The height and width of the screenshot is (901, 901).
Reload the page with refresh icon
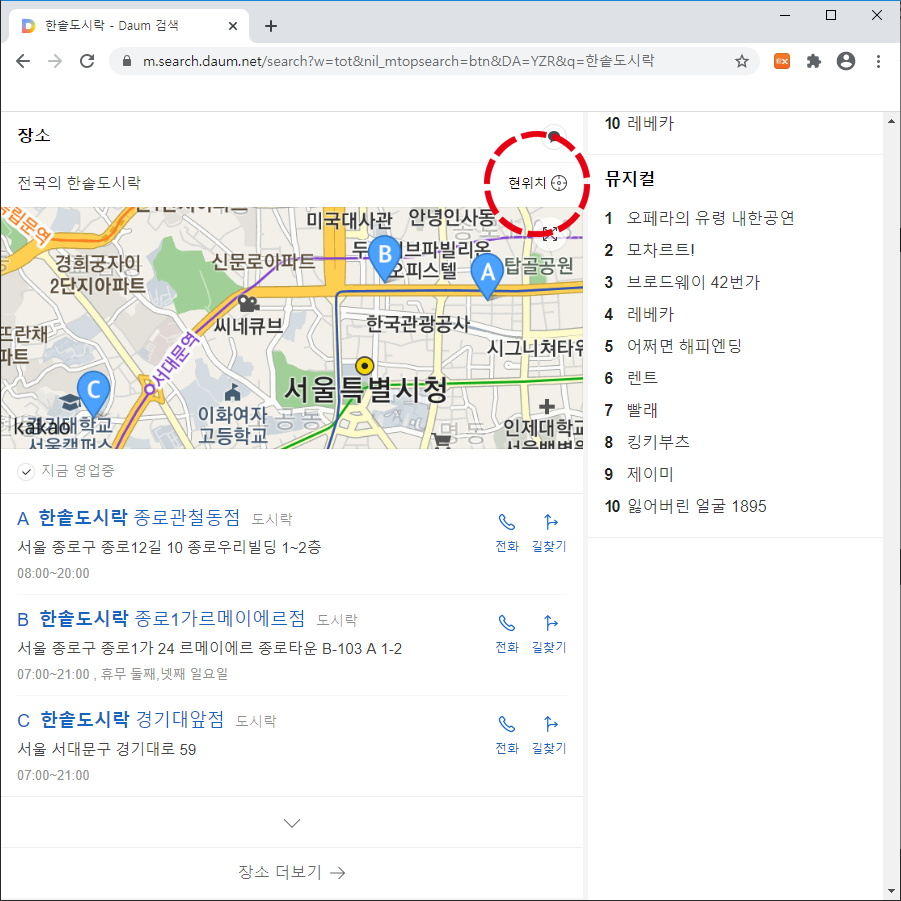[x=87, y=61]
